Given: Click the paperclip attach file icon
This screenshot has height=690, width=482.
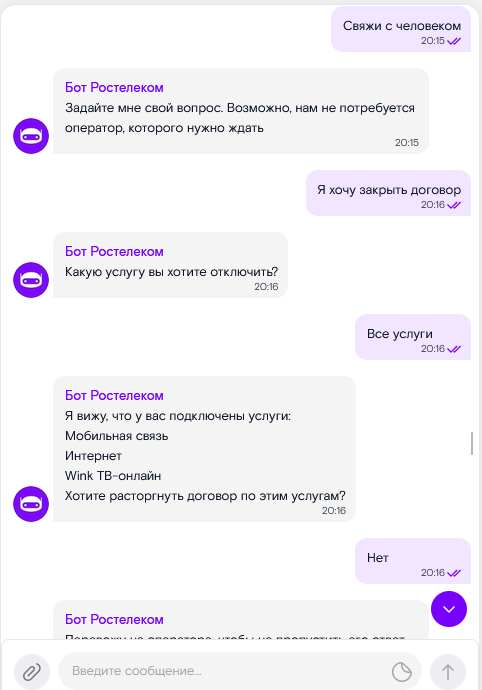Looking at the screenshot, I should click(32, 672).
